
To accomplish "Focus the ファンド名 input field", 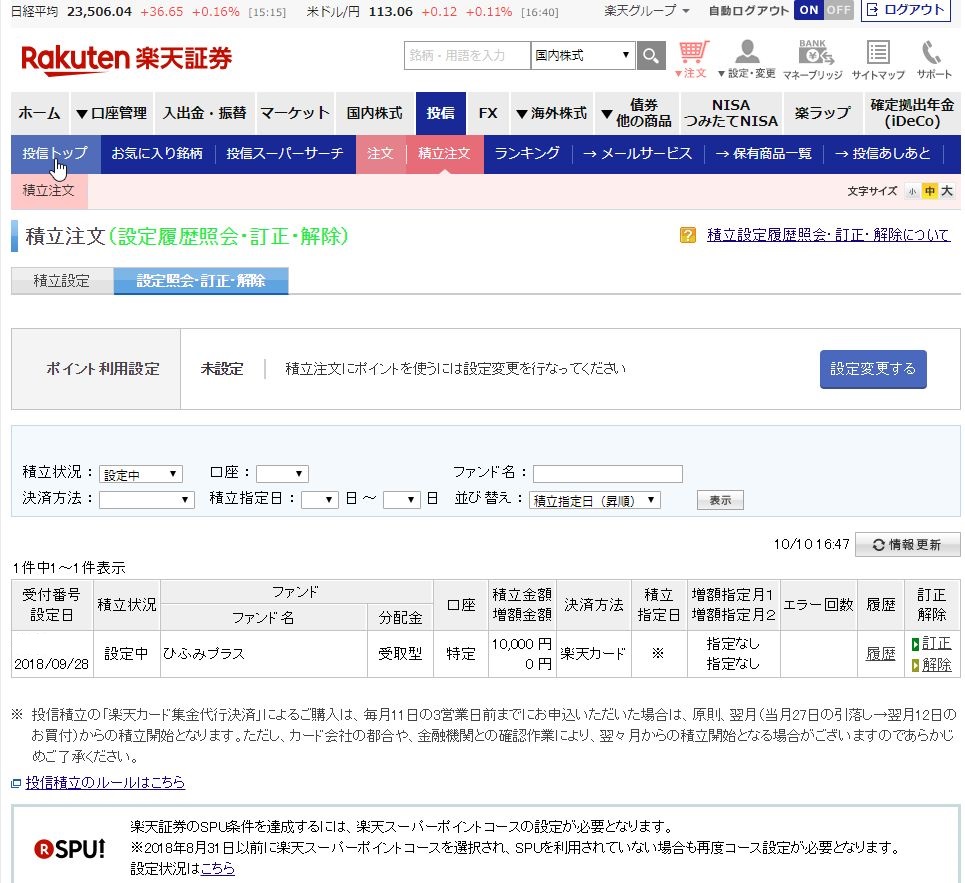I will 607,473.
